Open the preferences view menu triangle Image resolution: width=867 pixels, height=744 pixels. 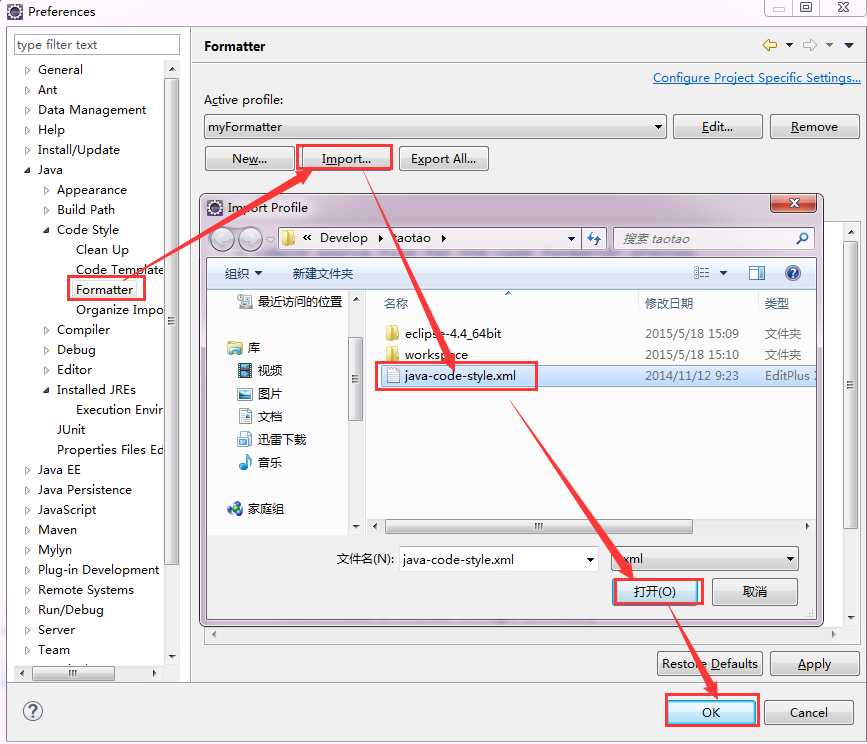pos(849,45)
